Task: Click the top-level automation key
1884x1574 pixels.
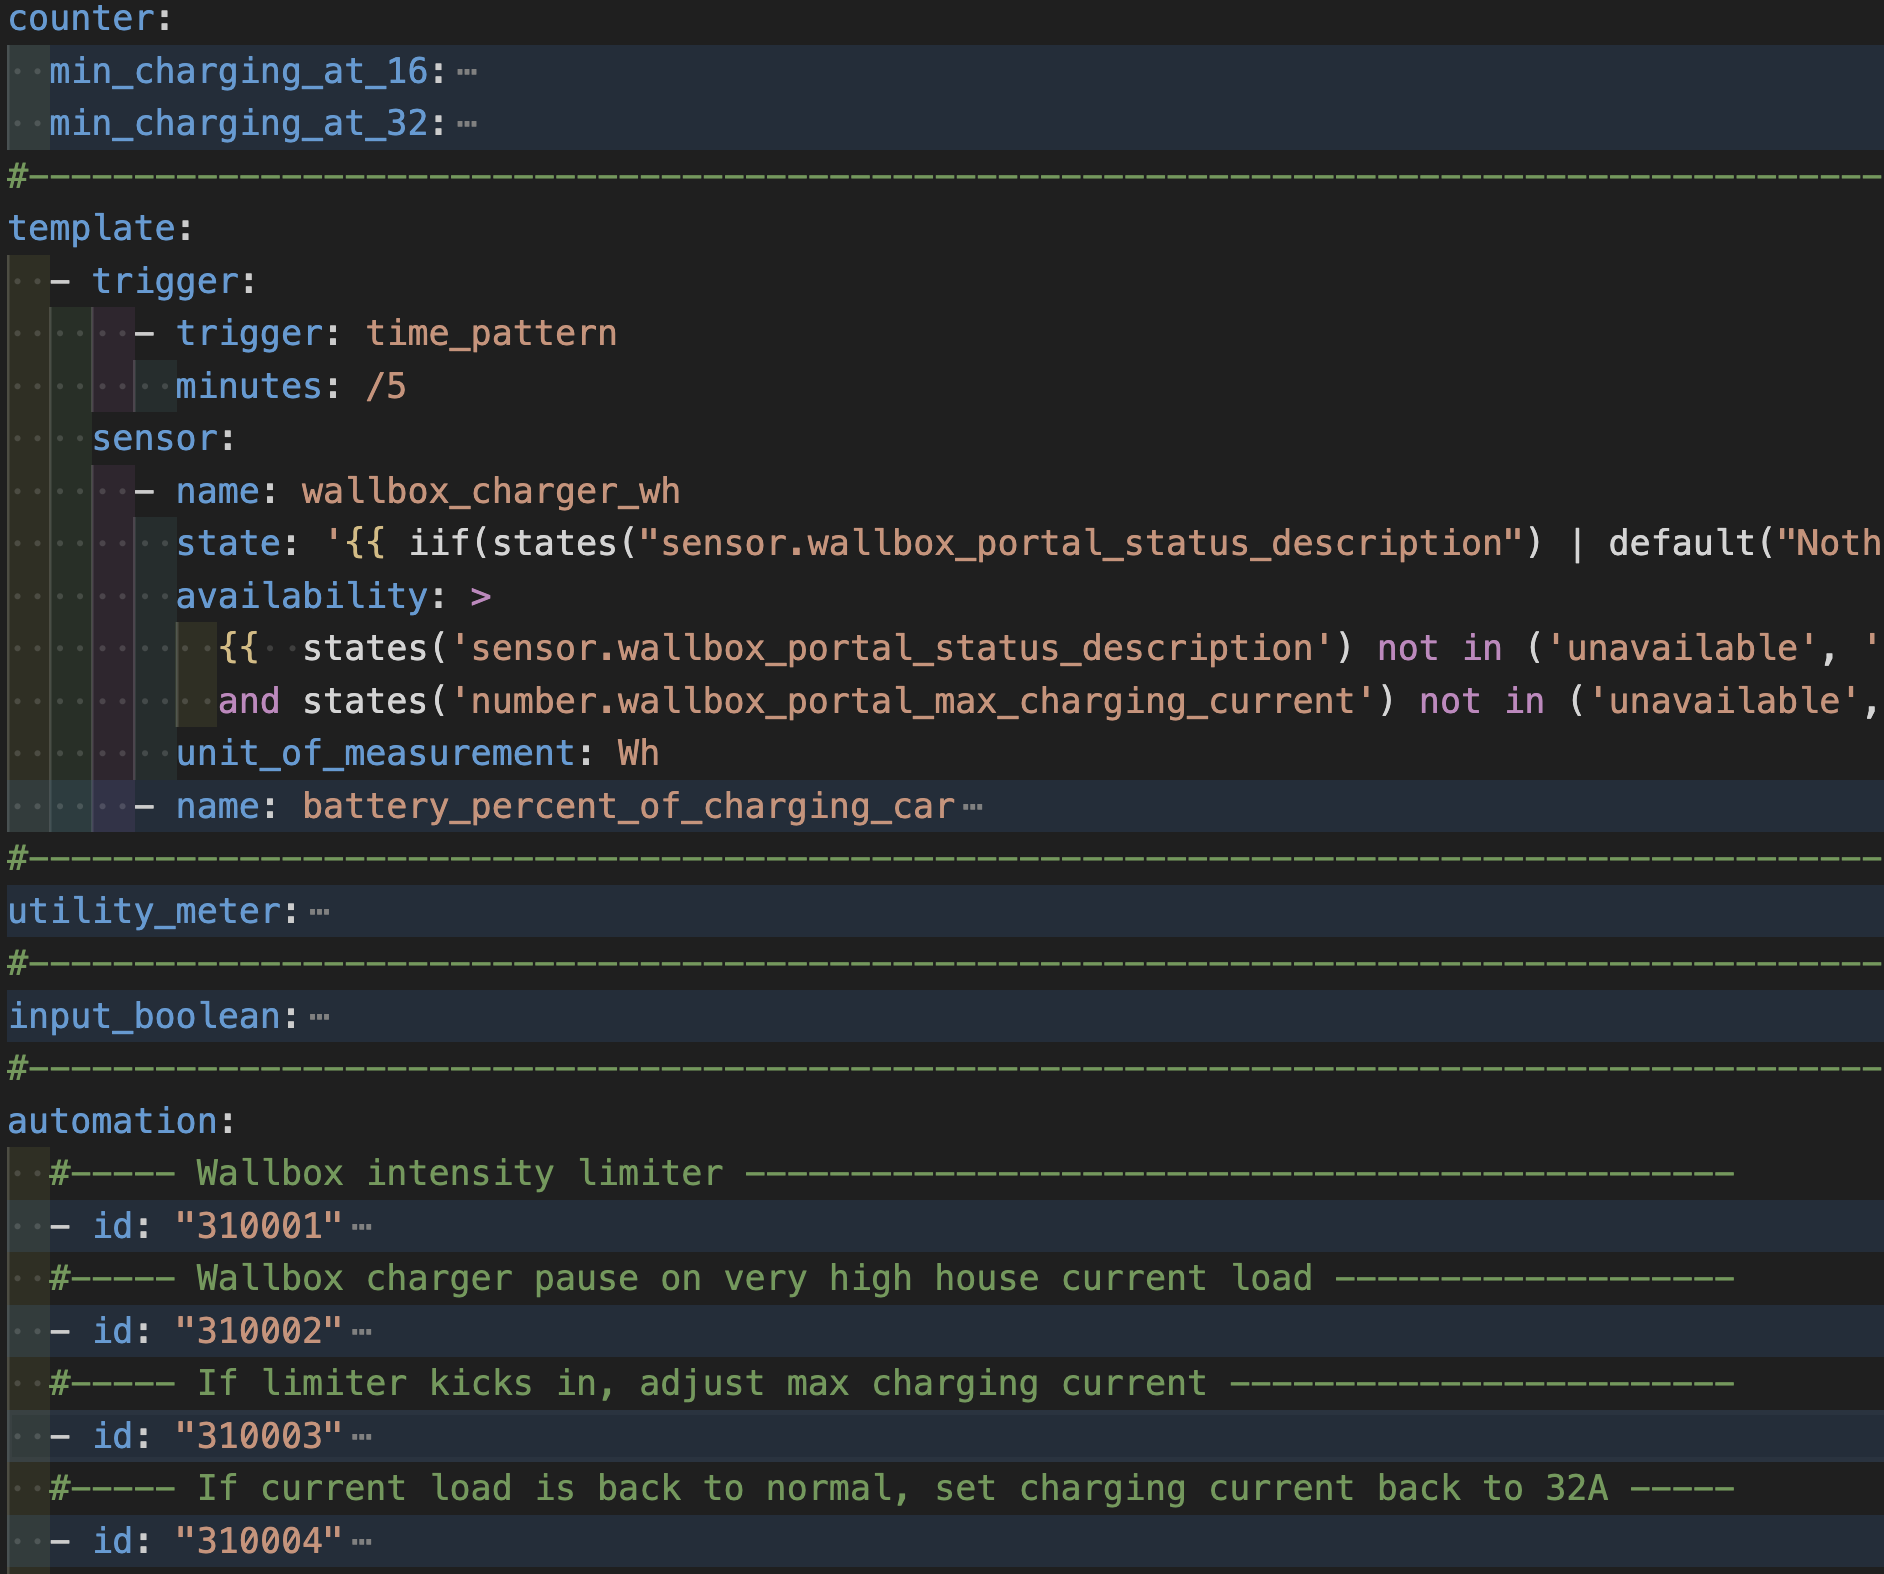Action: pyautogui.click(x=112, y=1121)
